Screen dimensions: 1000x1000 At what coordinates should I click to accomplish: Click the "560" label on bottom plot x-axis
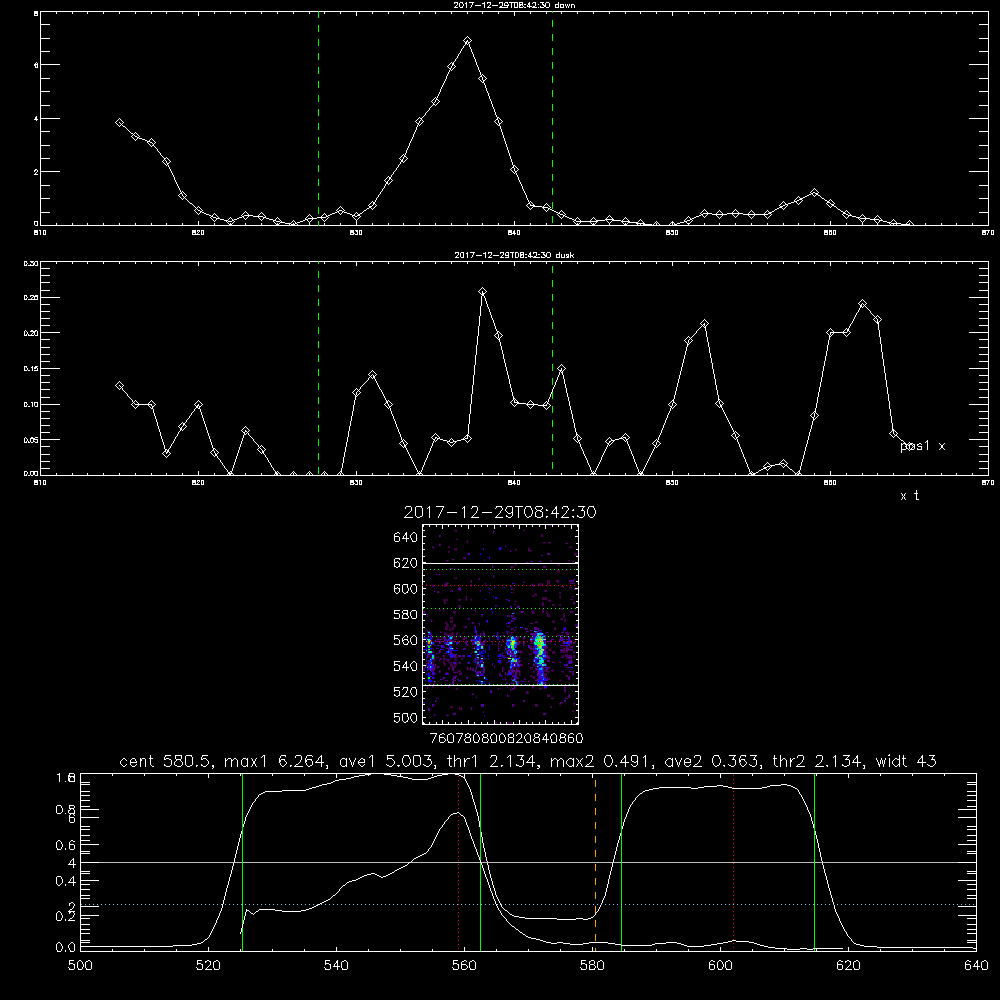(464, 966)
